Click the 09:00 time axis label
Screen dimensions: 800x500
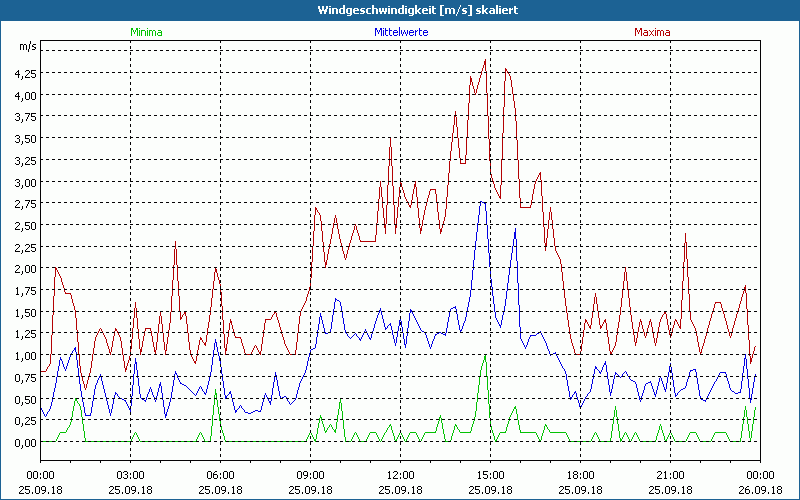tap(310, 476)
